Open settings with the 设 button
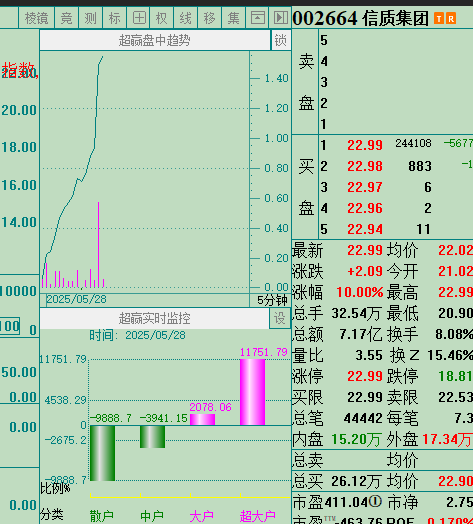This screenshot has width=473, height=524. pyautogui.click(x=279, y=318)
